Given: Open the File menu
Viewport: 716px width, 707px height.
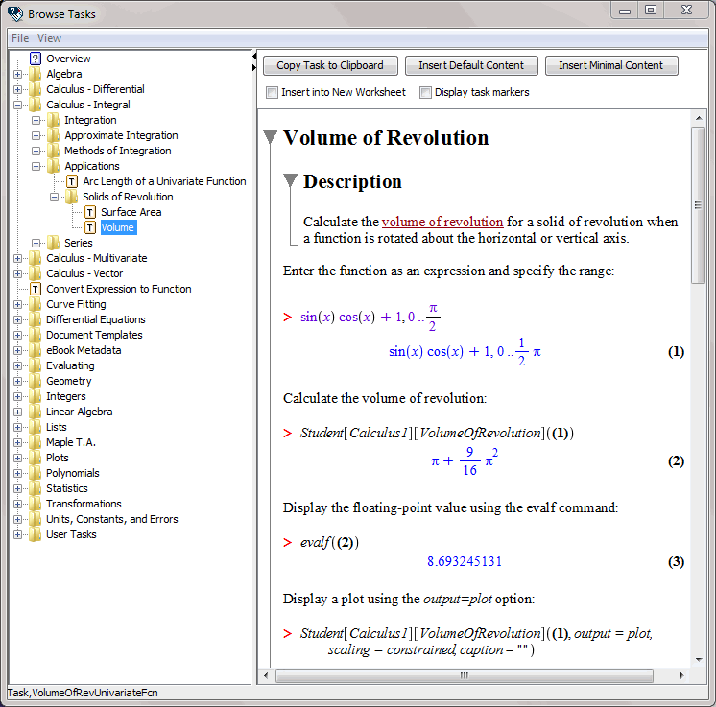Looking at the screenshot, I should click(x=20, y=38).
